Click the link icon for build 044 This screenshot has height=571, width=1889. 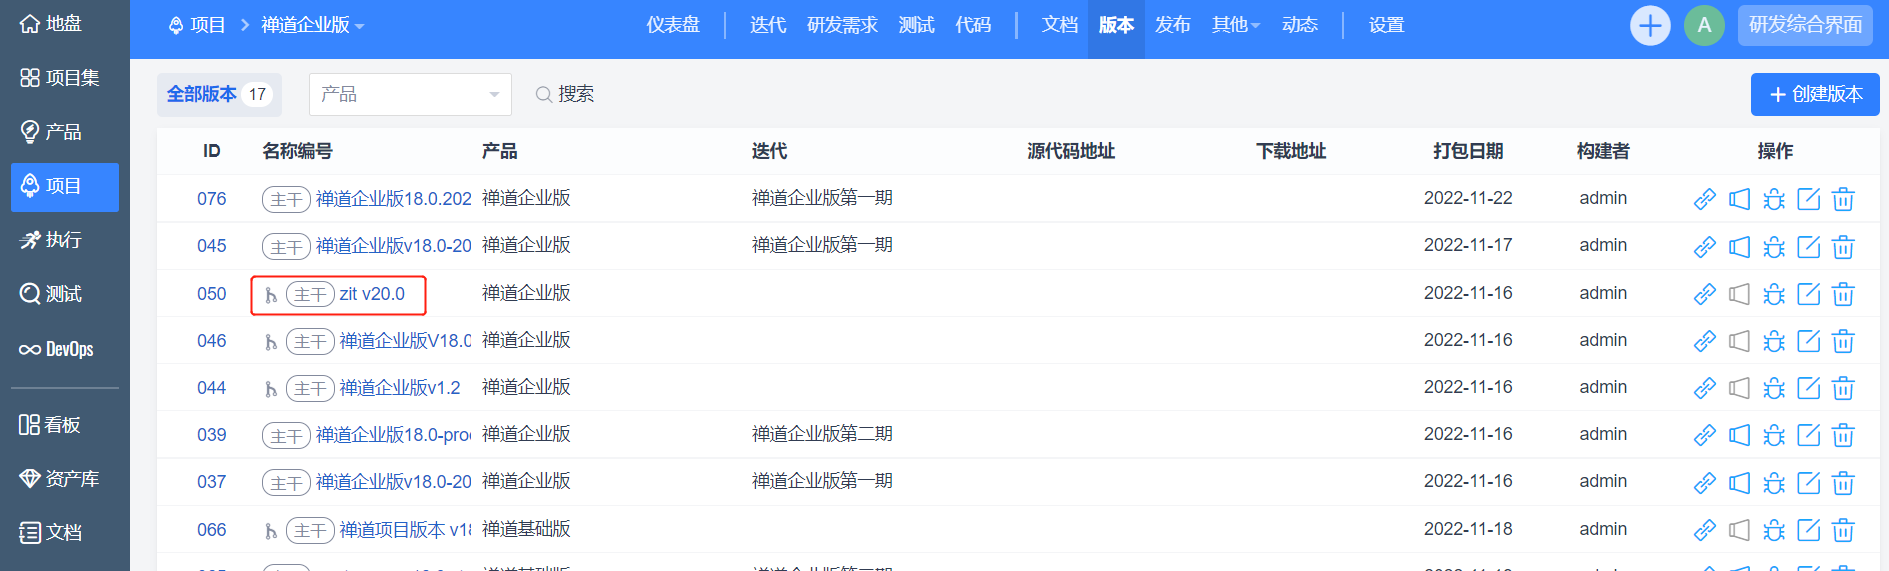pyautogui.click(x=1705, y=388)
